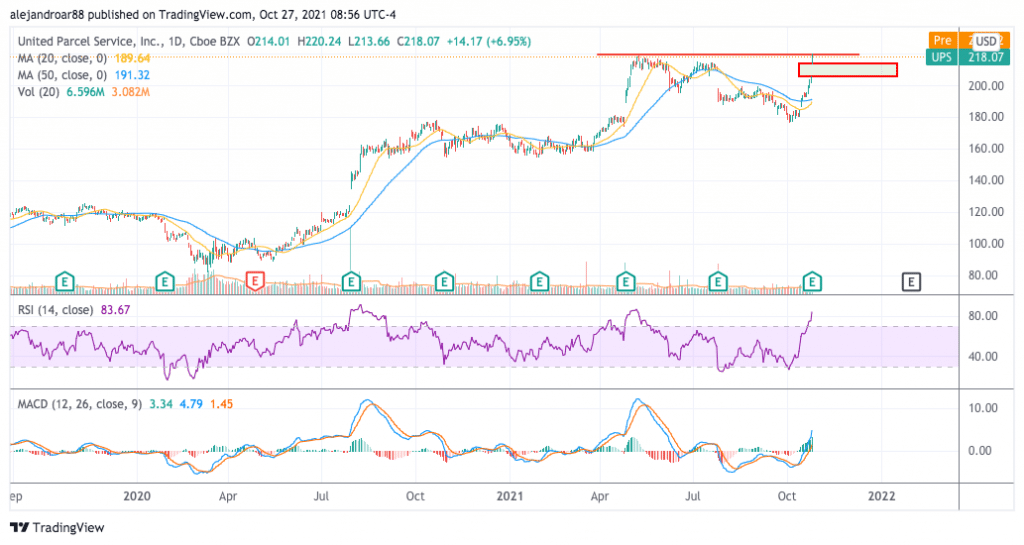Click the MACD histogram value 3.34

(x=161, y=404)
